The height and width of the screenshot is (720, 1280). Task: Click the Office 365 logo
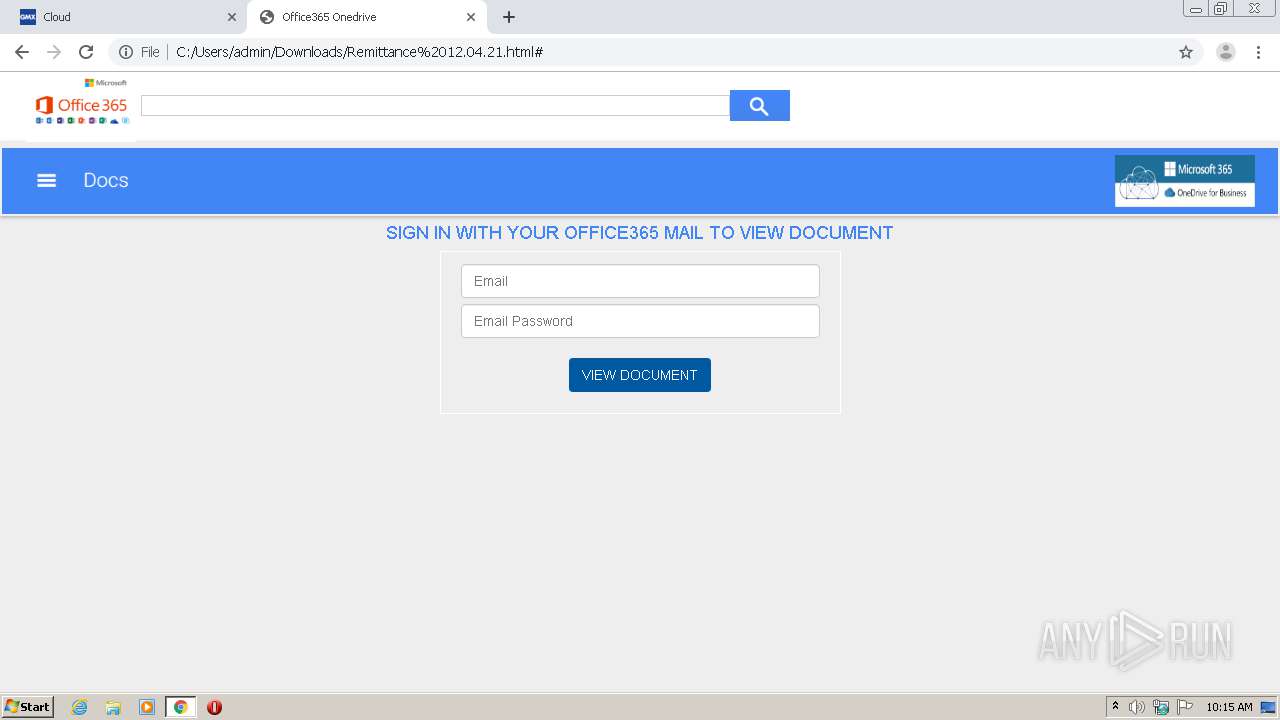[x=82, y=102]
